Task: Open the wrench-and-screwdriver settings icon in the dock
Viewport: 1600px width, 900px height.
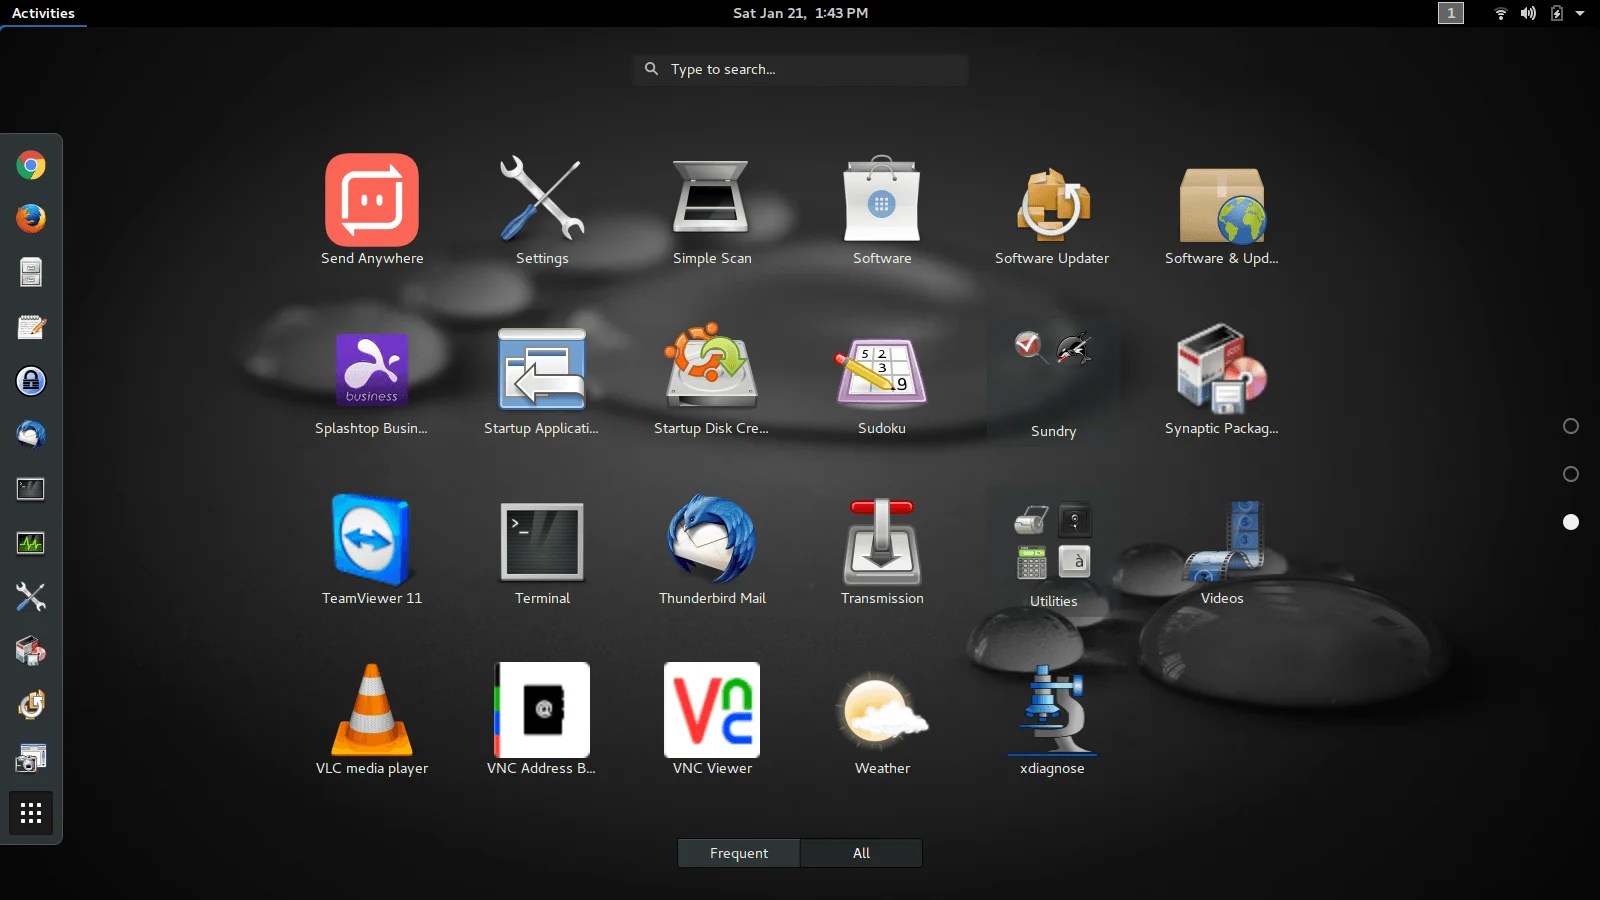Action: click(x=31, y=597)
